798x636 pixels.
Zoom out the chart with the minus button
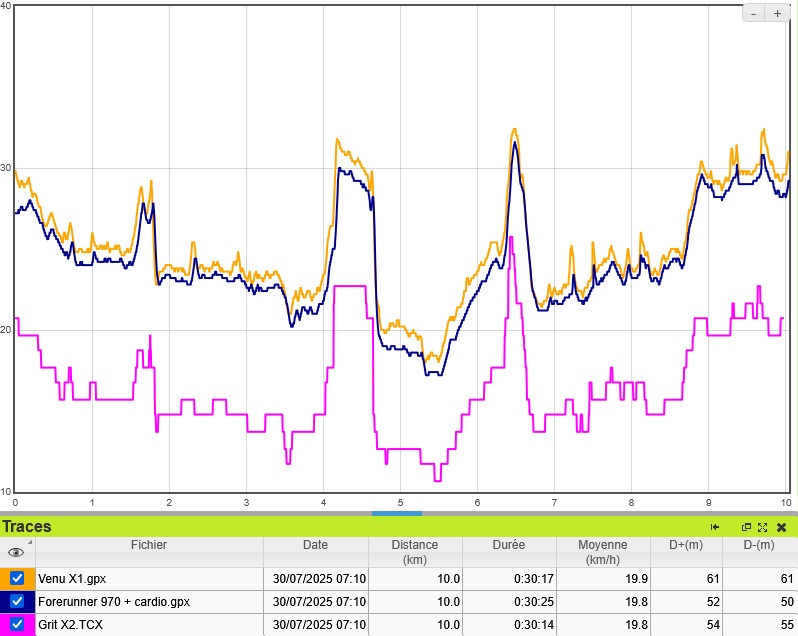753,13
